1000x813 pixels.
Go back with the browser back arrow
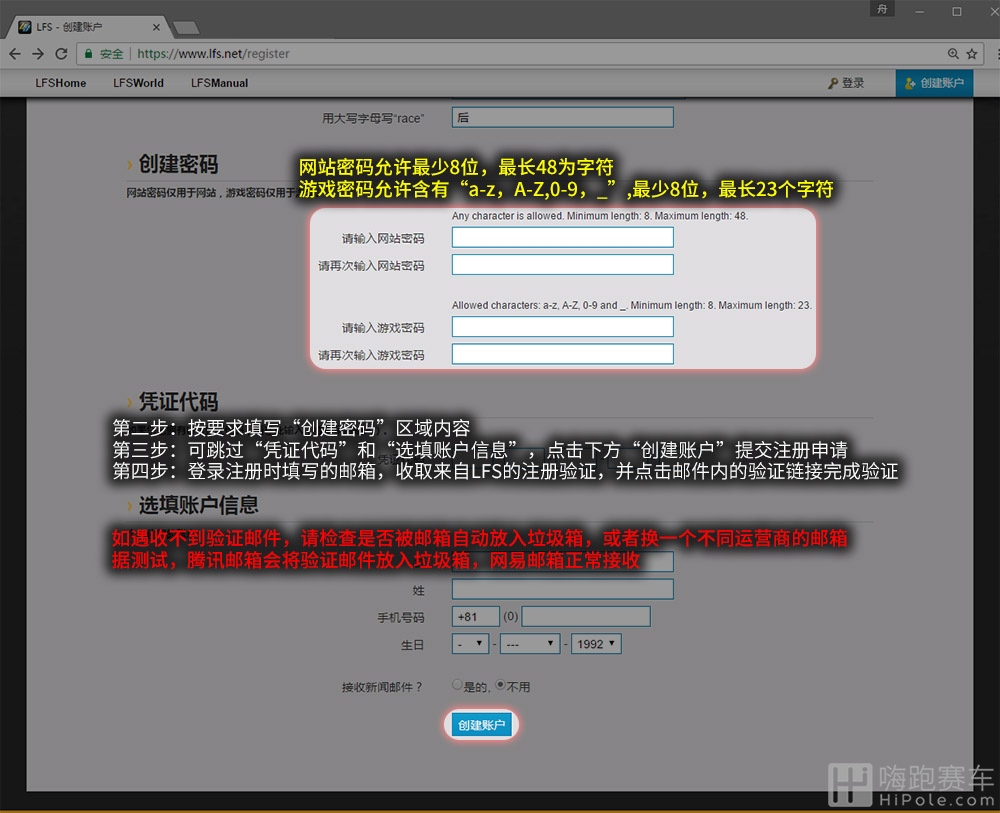pyautogui.click(x=15, y=54)
